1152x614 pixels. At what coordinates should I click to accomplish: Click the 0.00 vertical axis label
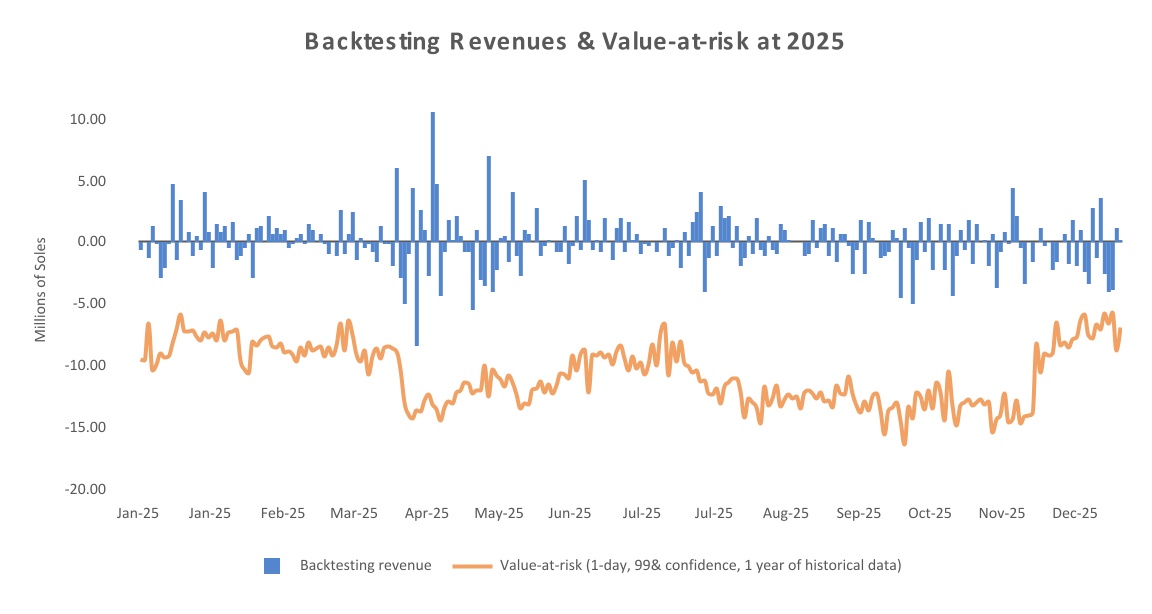[x=92, y=242]
